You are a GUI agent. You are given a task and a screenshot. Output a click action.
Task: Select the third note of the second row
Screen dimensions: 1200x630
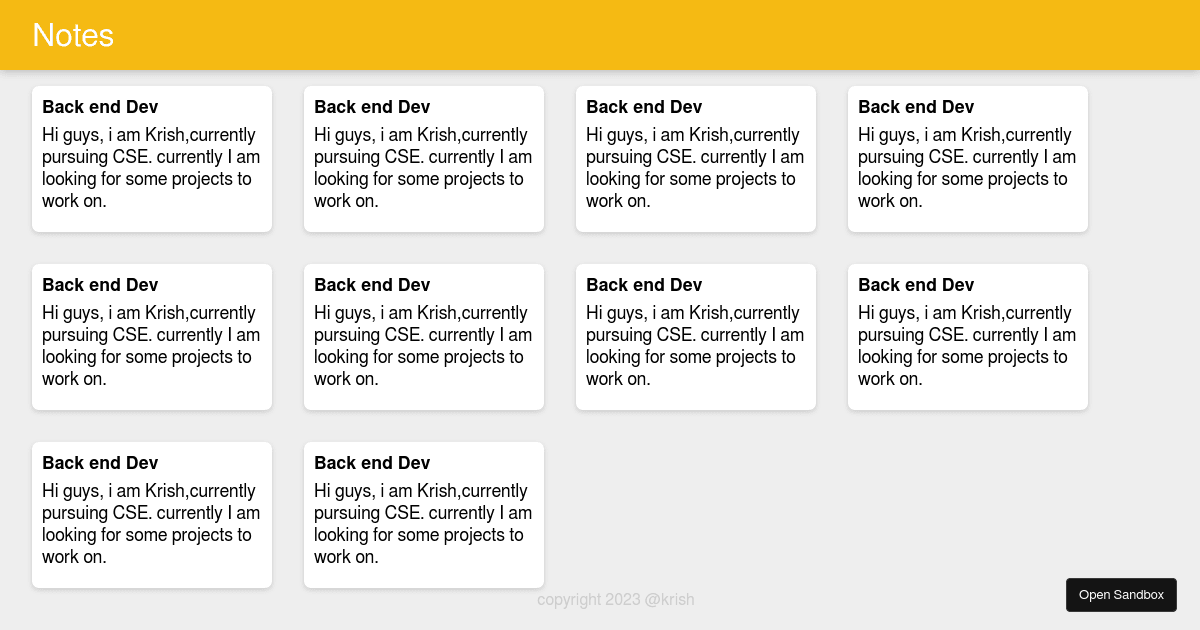point(696,336)
